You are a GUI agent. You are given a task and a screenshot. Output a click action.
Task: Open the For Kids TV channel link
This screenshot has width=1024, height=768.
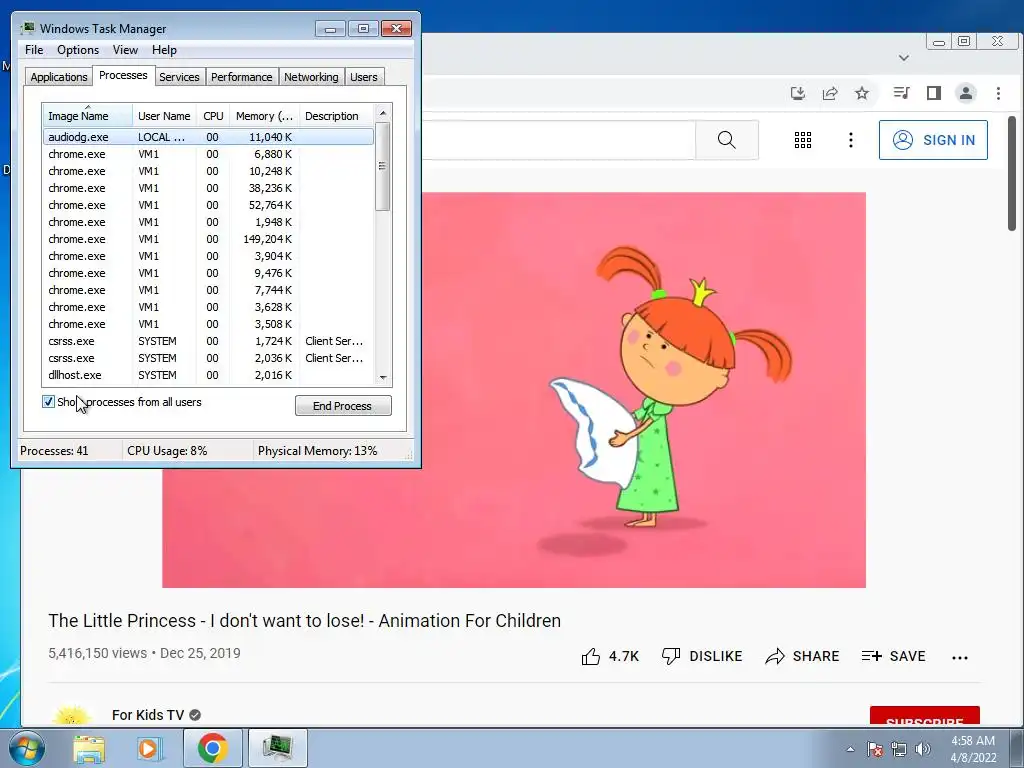(x=148, y=715)
